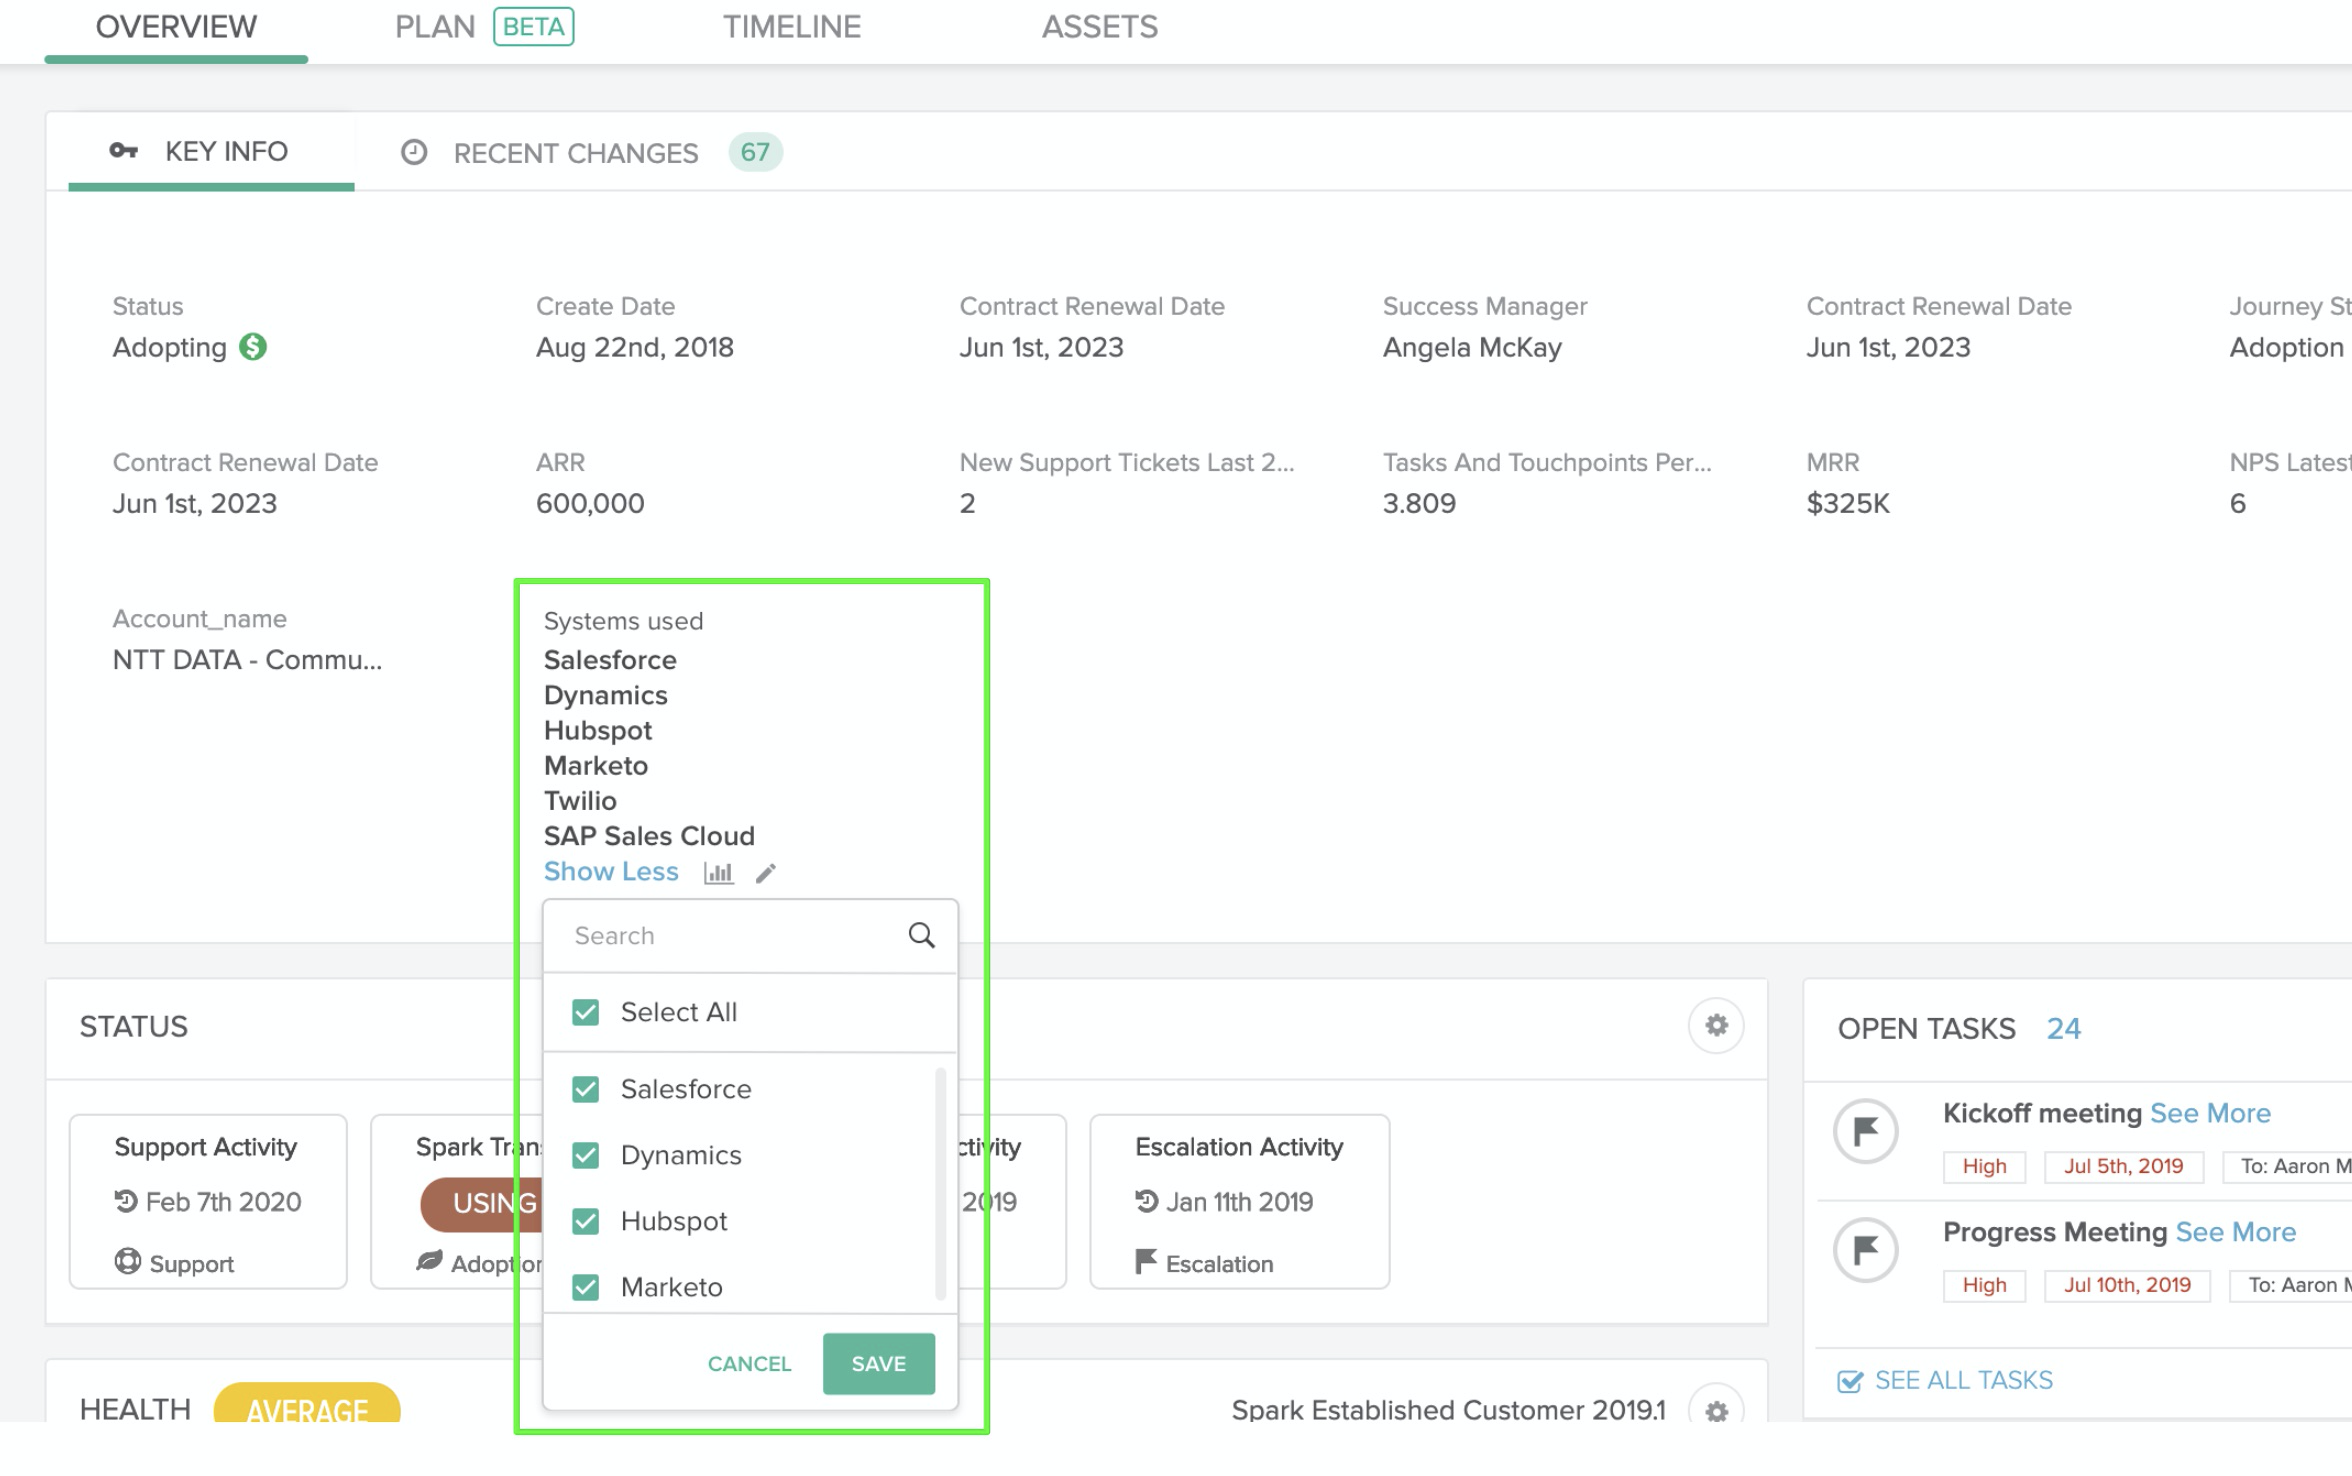Viewport: 2352px width, 1476px height.
Task: Click the Success Manager value Angela McKay
Action: (x=1472, y=347)
